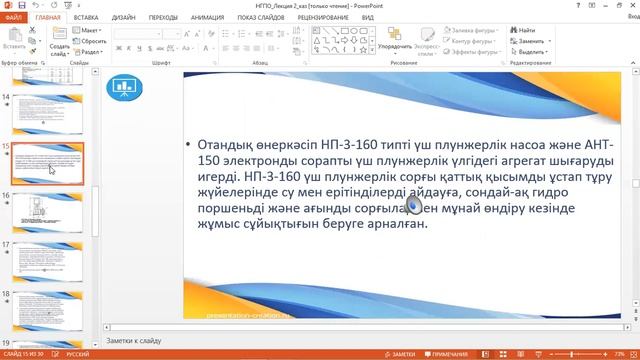Select slide 14 thumbnail
Image resolution: width=640 pixels, height=360 pixels.
click(x=47, y=114)
